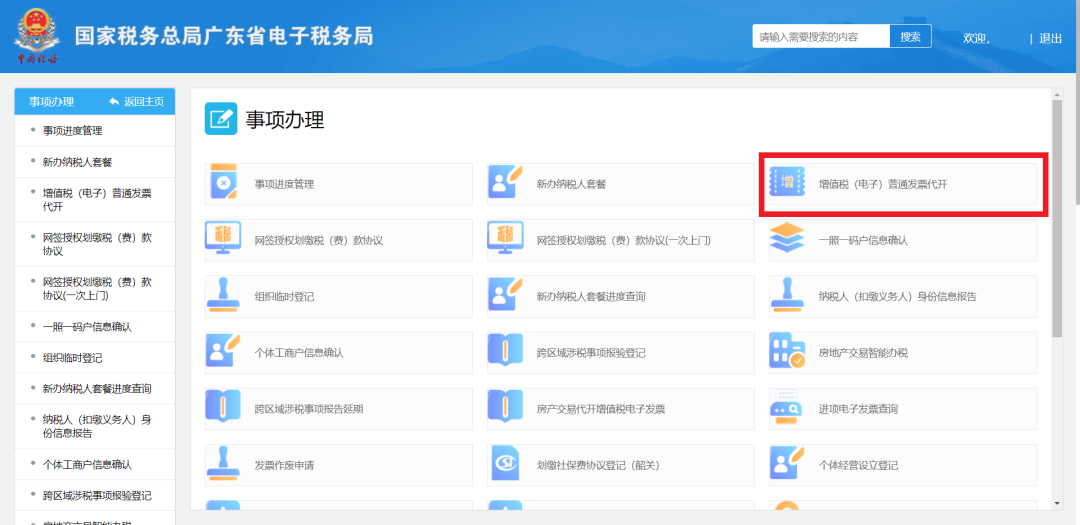Open 新办纳税人套餐进度查询 in left sidebar
This screenshot has width=1080, height=525.
coord(95,389)
